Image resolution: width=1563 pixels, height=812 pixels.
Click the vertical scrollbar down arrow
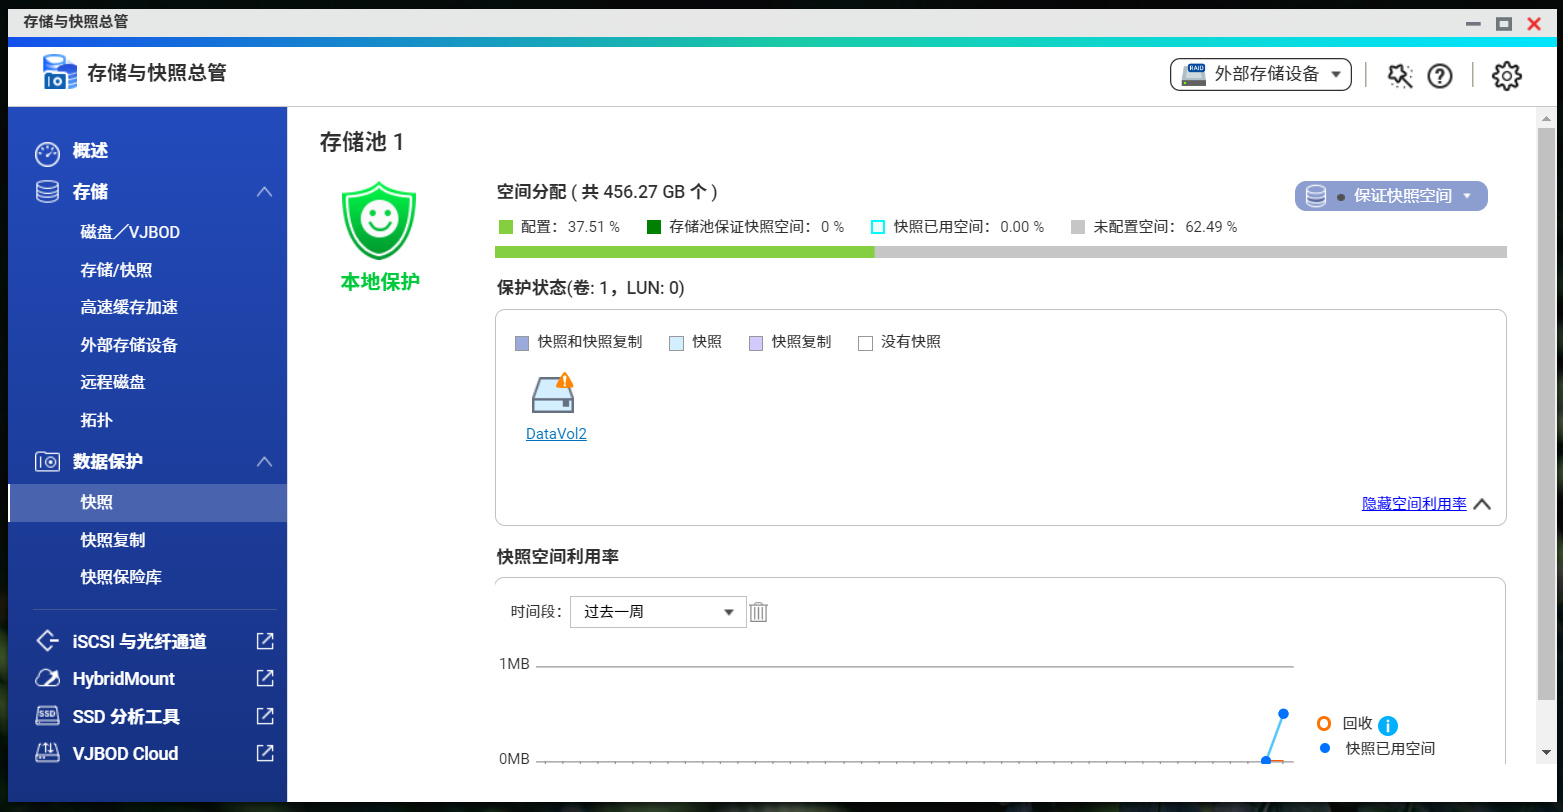click(x=1546, y=752)
